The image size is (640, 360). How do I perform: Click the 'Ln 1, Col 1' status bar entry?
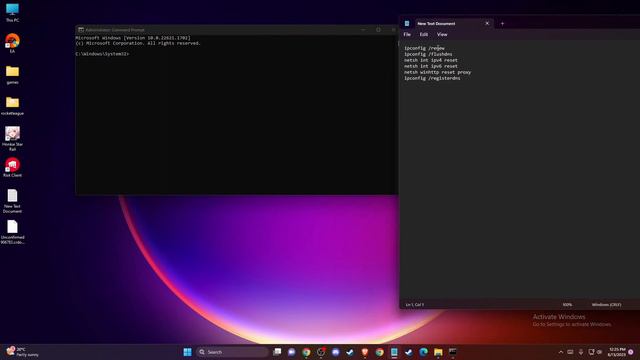point(415,304)
